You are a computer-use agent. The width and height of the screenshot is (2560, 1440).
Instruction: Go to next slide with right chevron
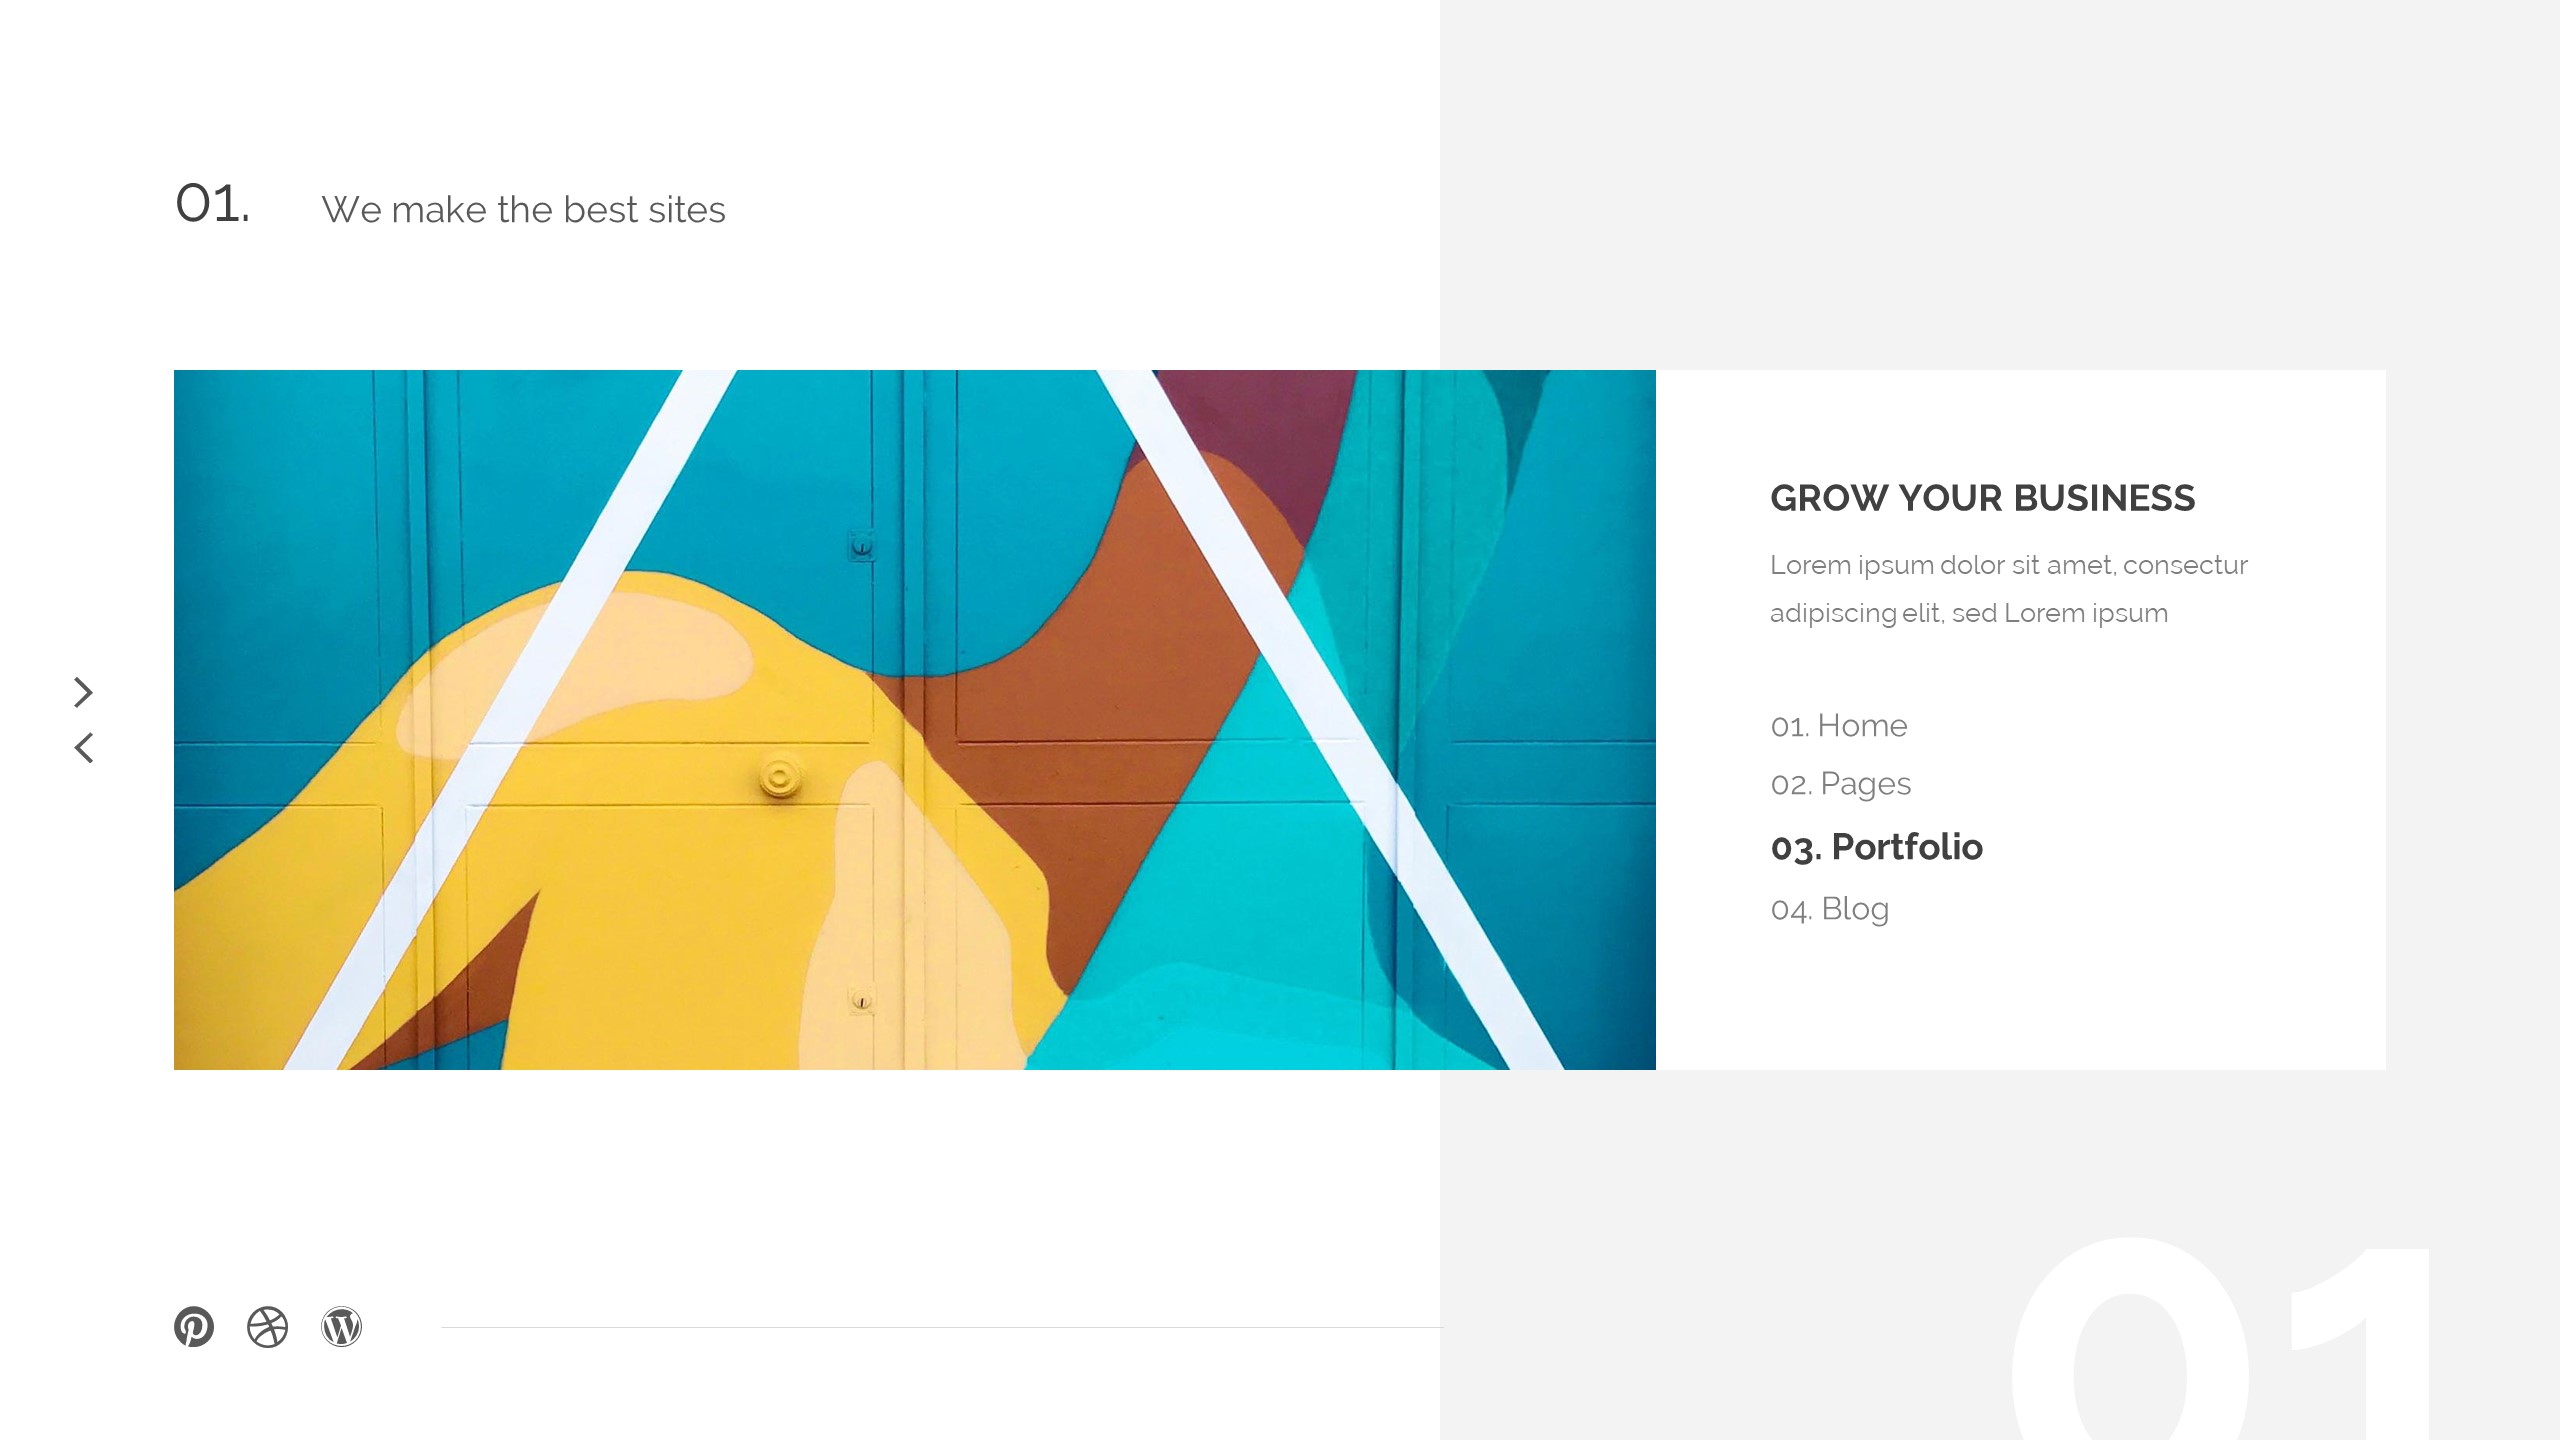tap(84, 692)
